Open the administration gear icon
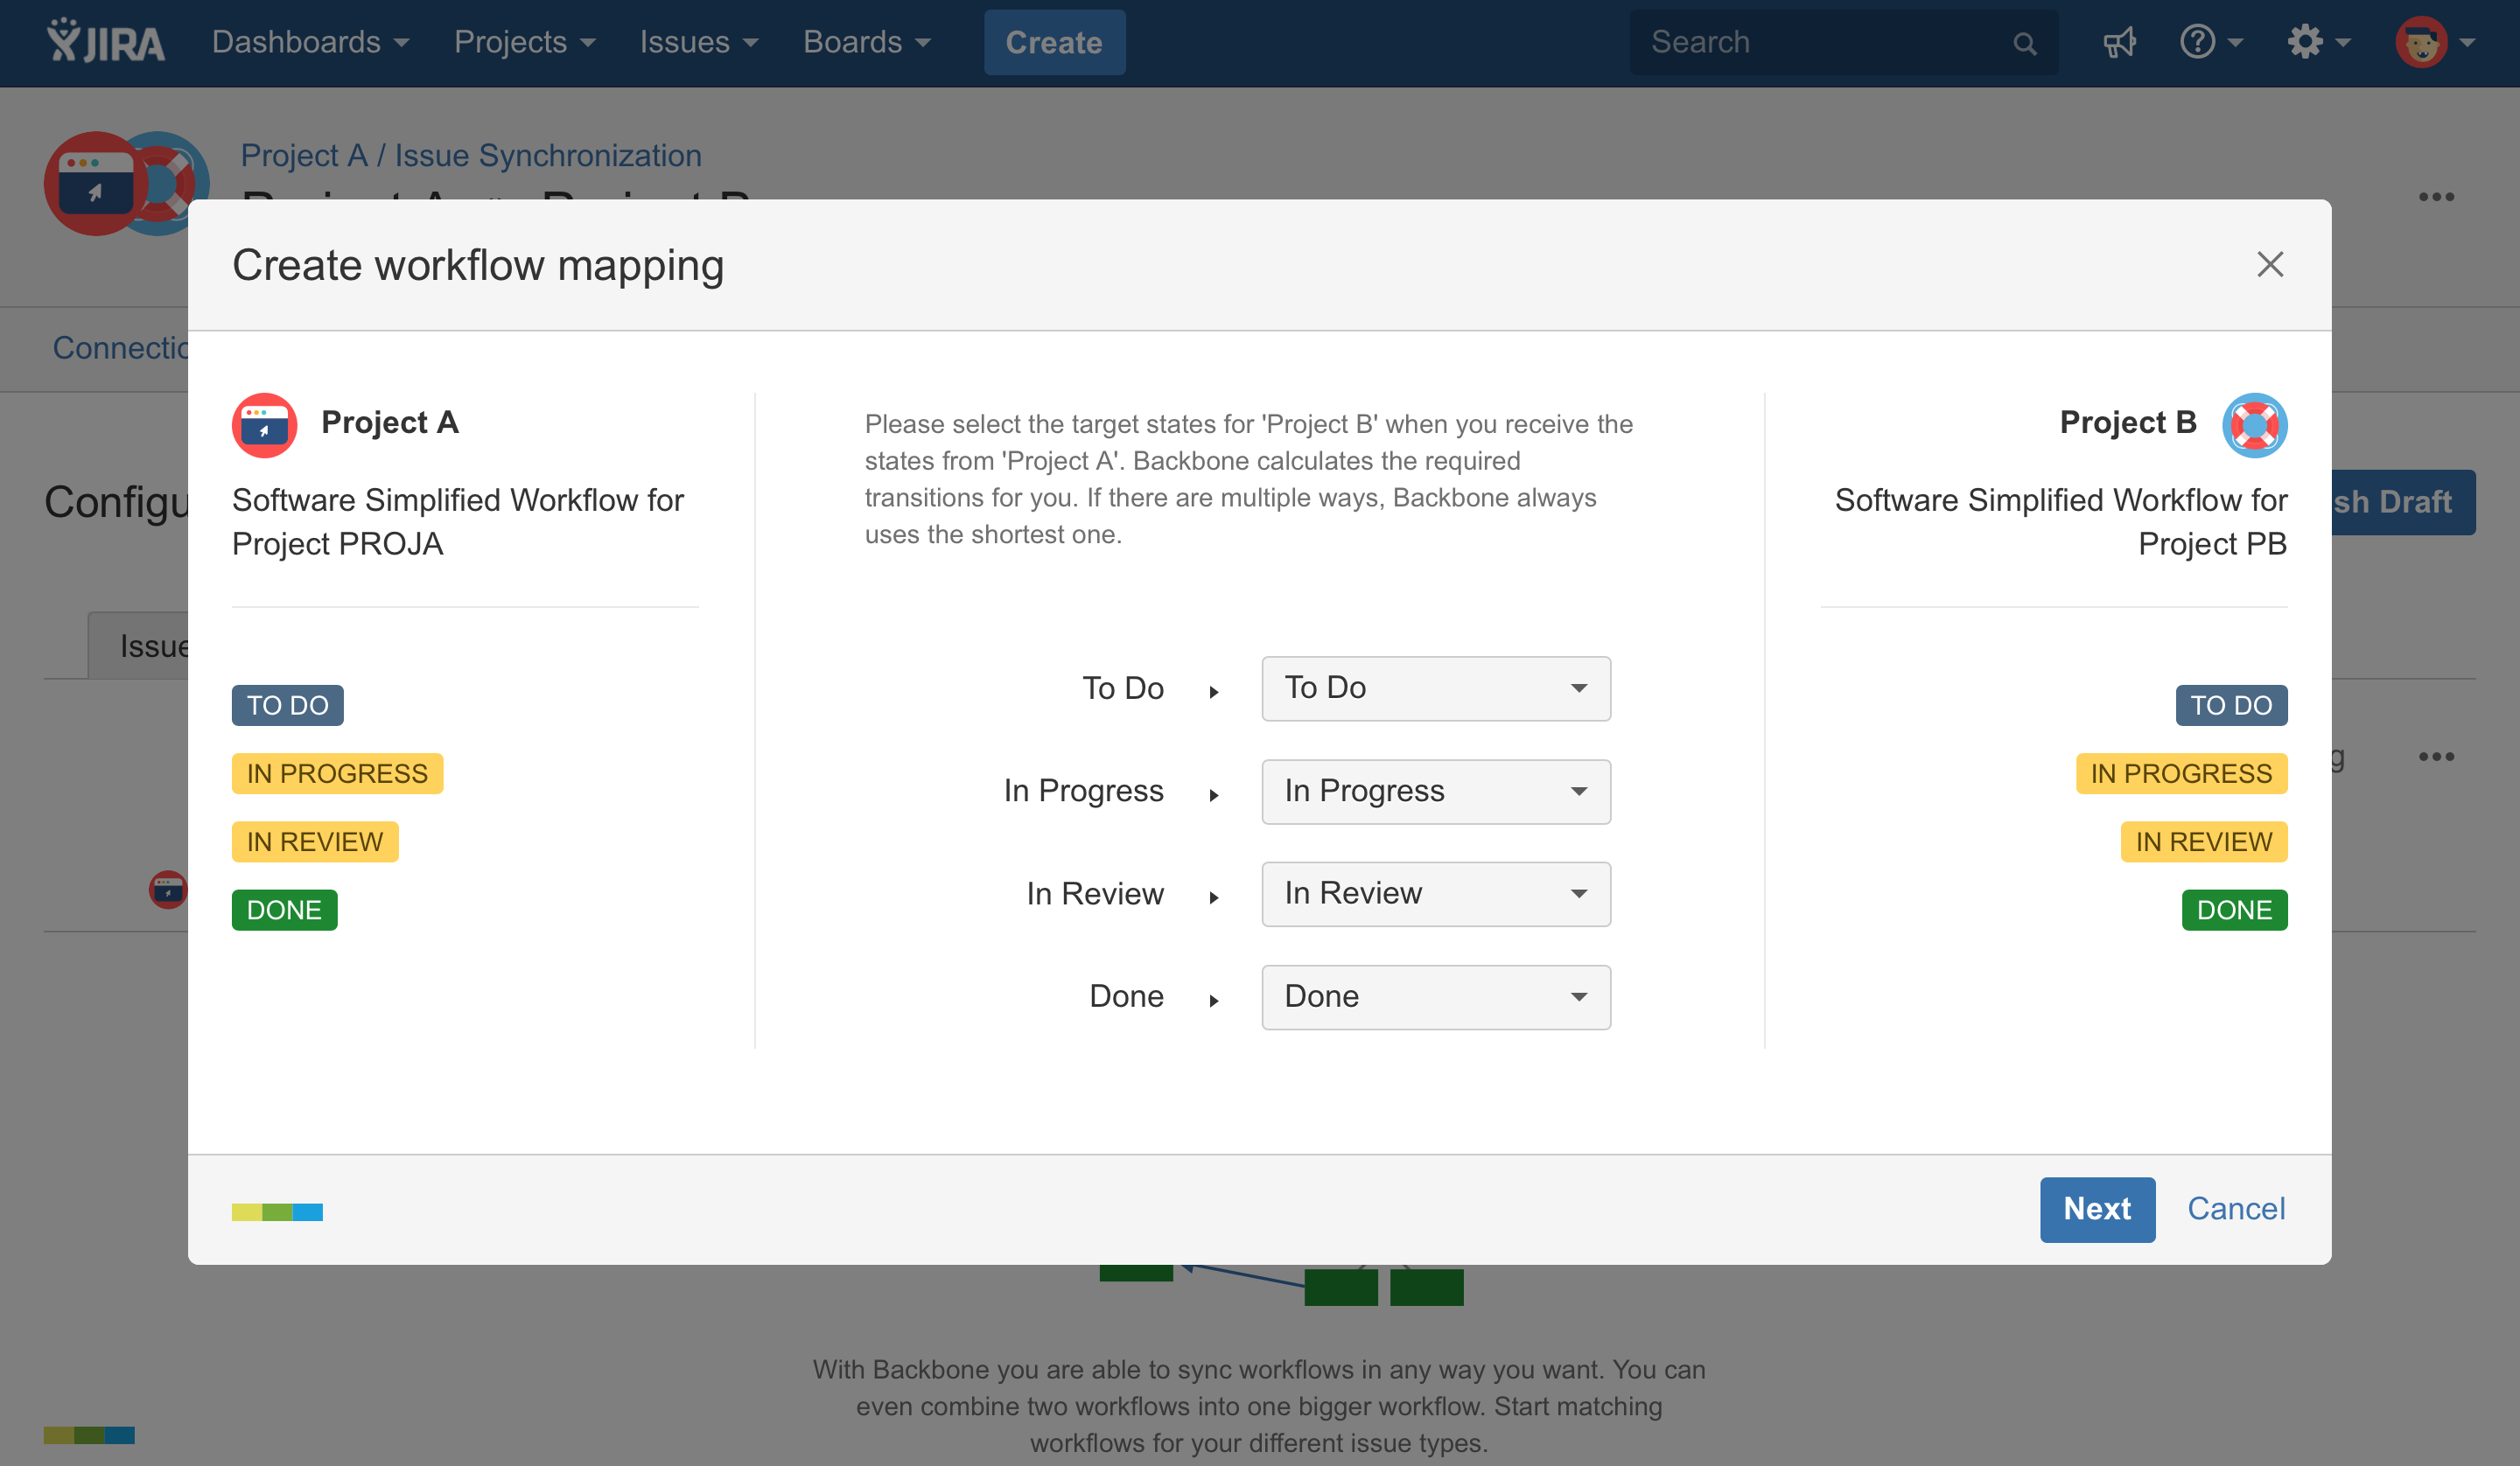Screen dimensions: 2520x1466 pos(2310,42)
